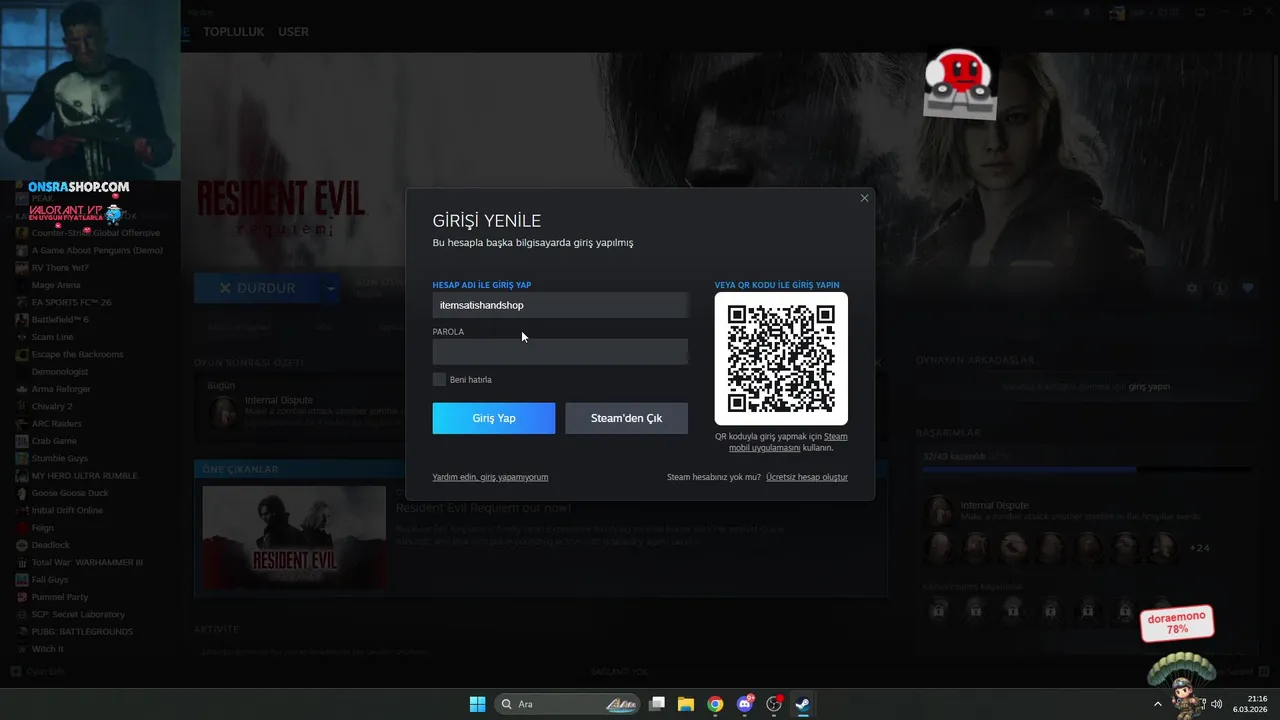Select the Scam Line game icon
This screenshot has width=1280, height=720.
tap(22, 337)
